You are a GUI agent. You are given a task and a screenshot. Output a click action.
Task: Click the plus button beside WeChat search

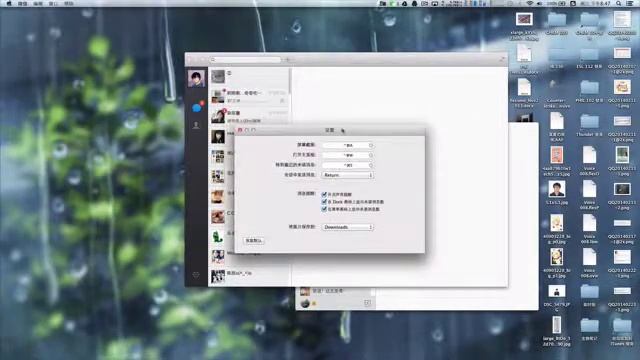[x=287, y=60]
